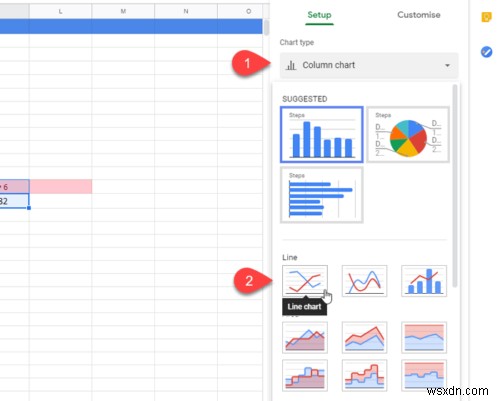Open the Keep notes side panel icon

486,17
